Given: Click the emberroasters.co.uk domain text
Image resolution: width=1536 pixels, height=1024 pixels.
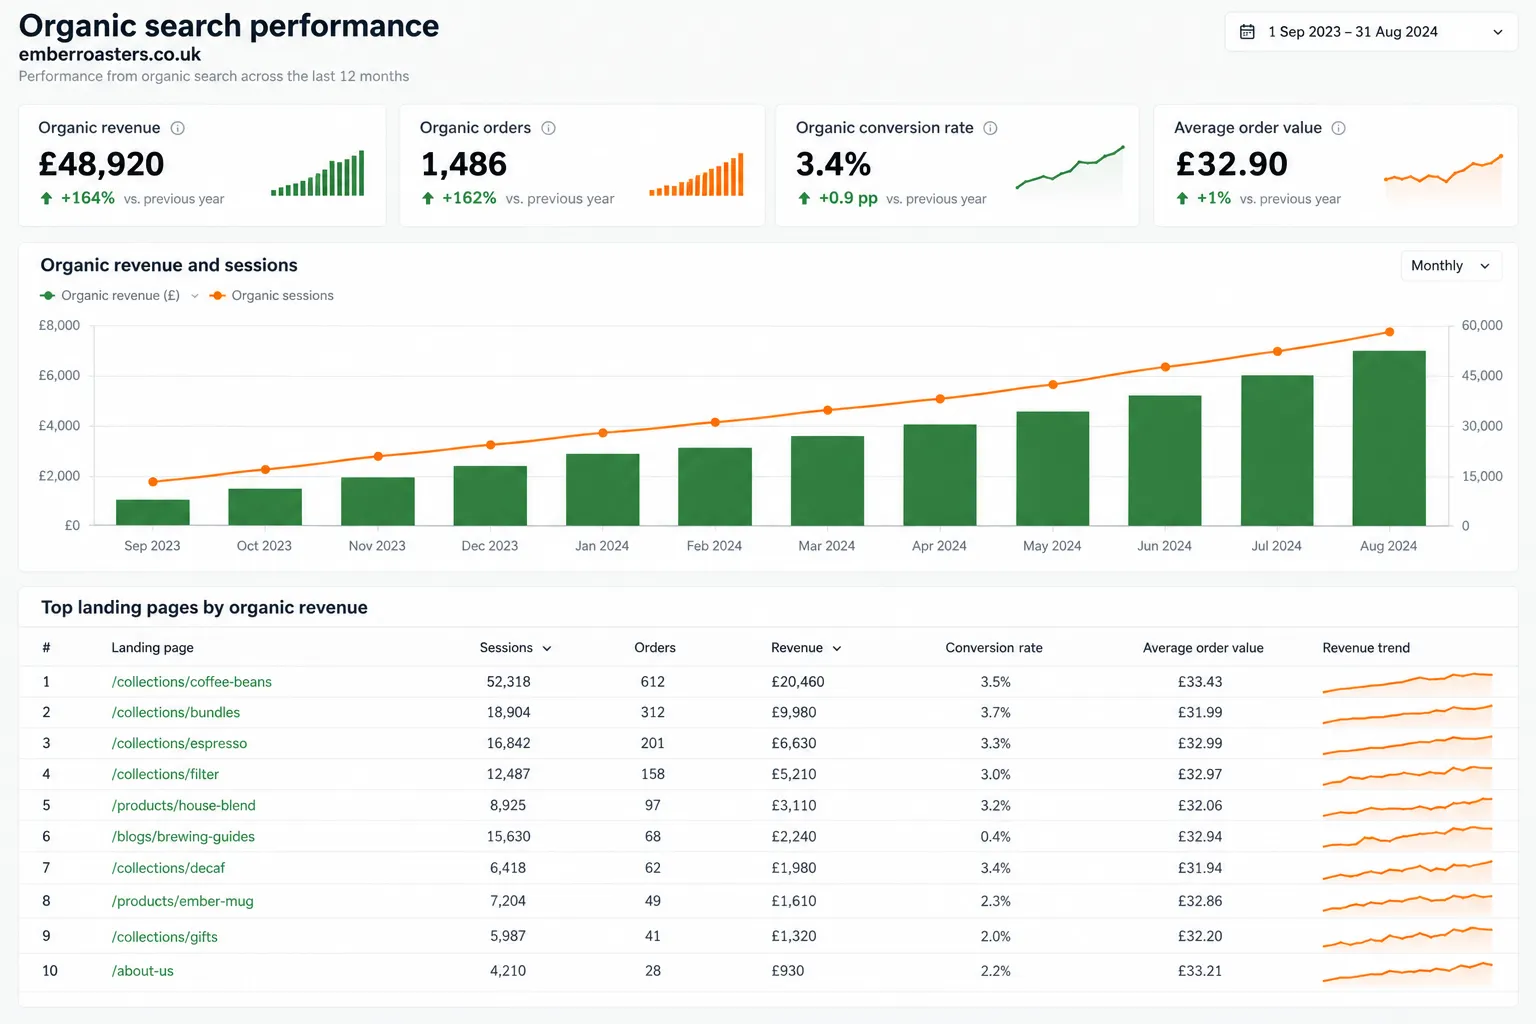Looking at the screenshot, I should (110, 55).
